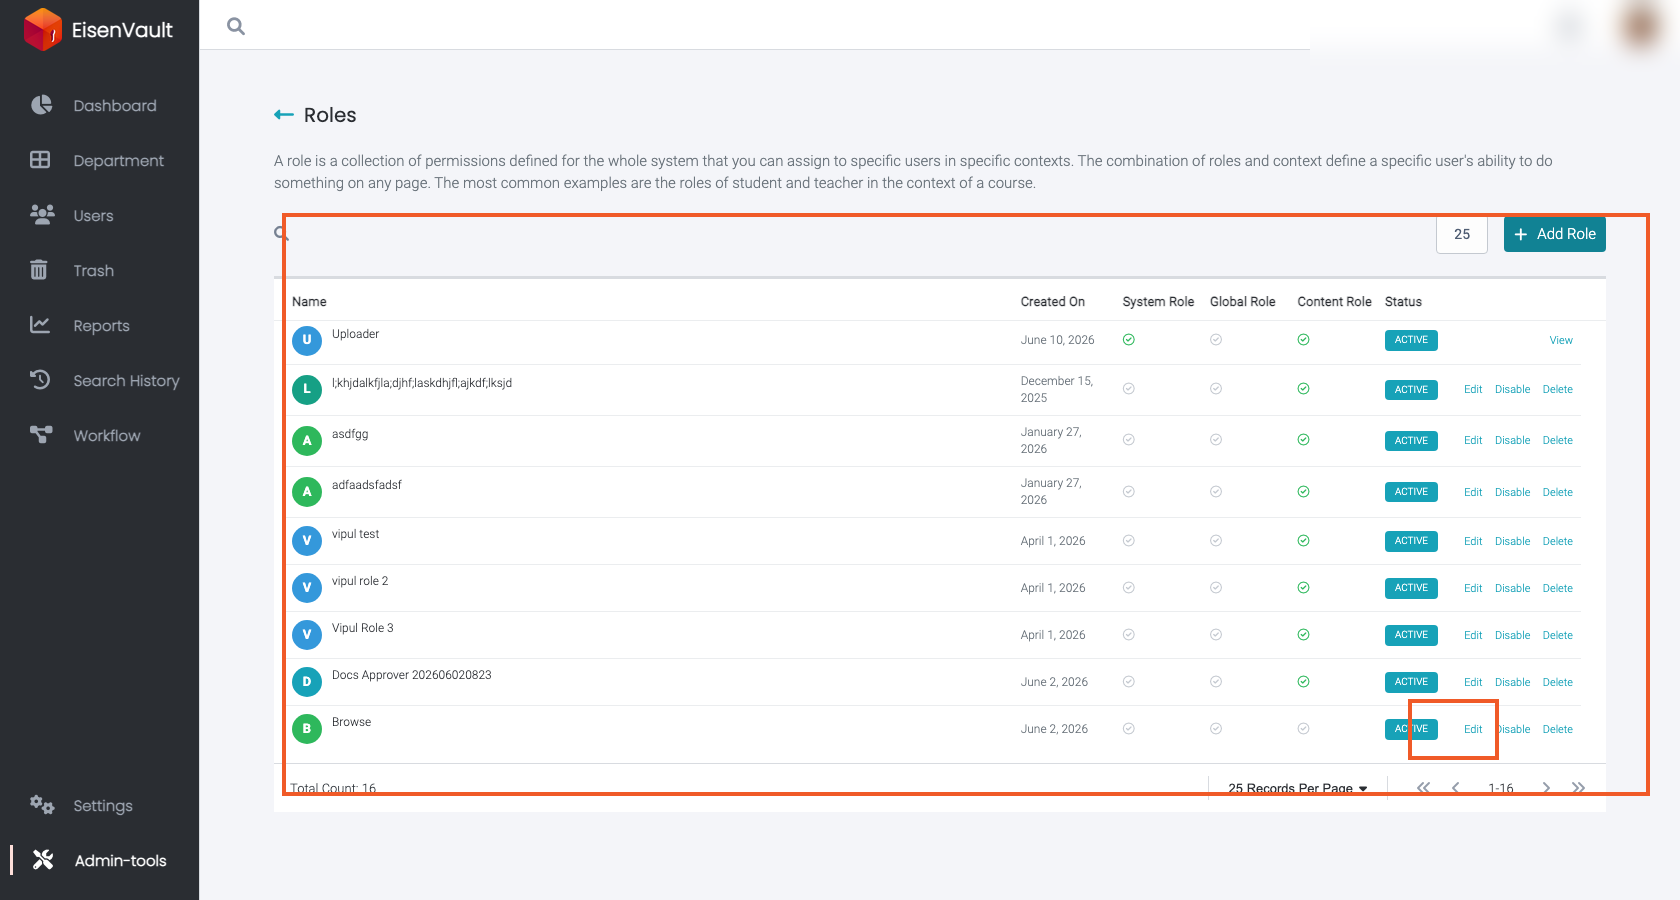Click View for the Uploader role
The width and height of the screenshot is (1680, 900).
tap(1561, 340)
